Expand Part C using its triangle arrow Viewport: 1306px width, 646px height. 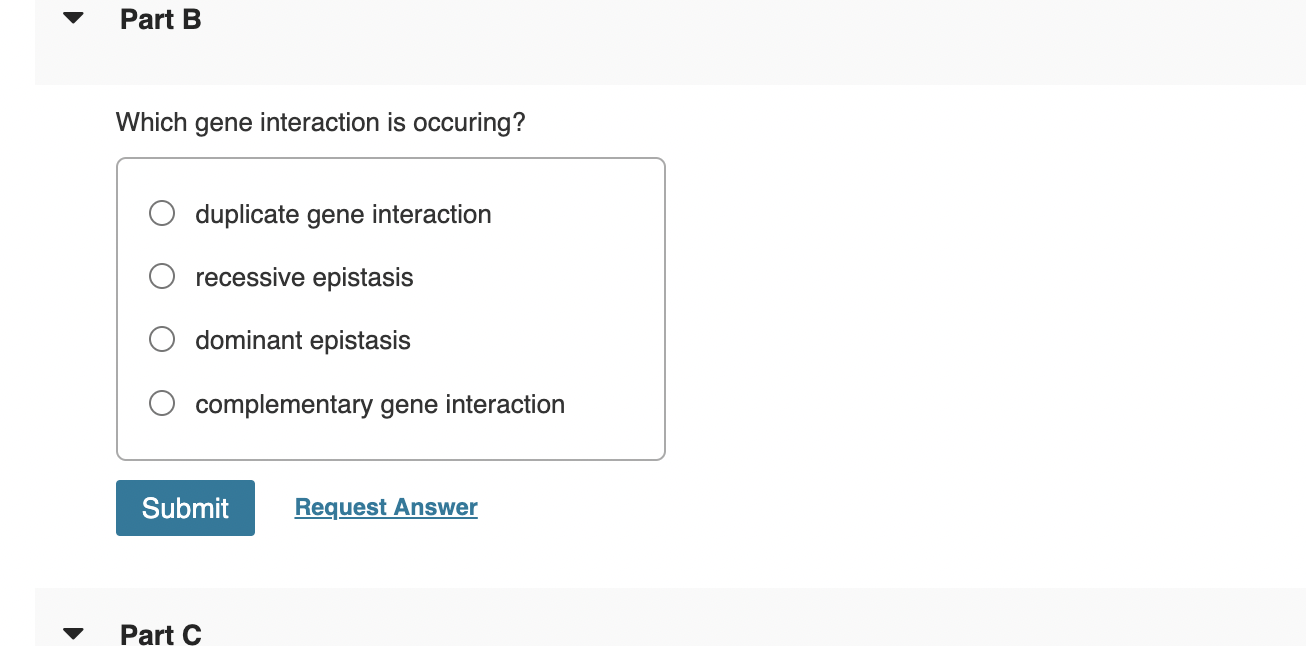click(x=73, y=633)
